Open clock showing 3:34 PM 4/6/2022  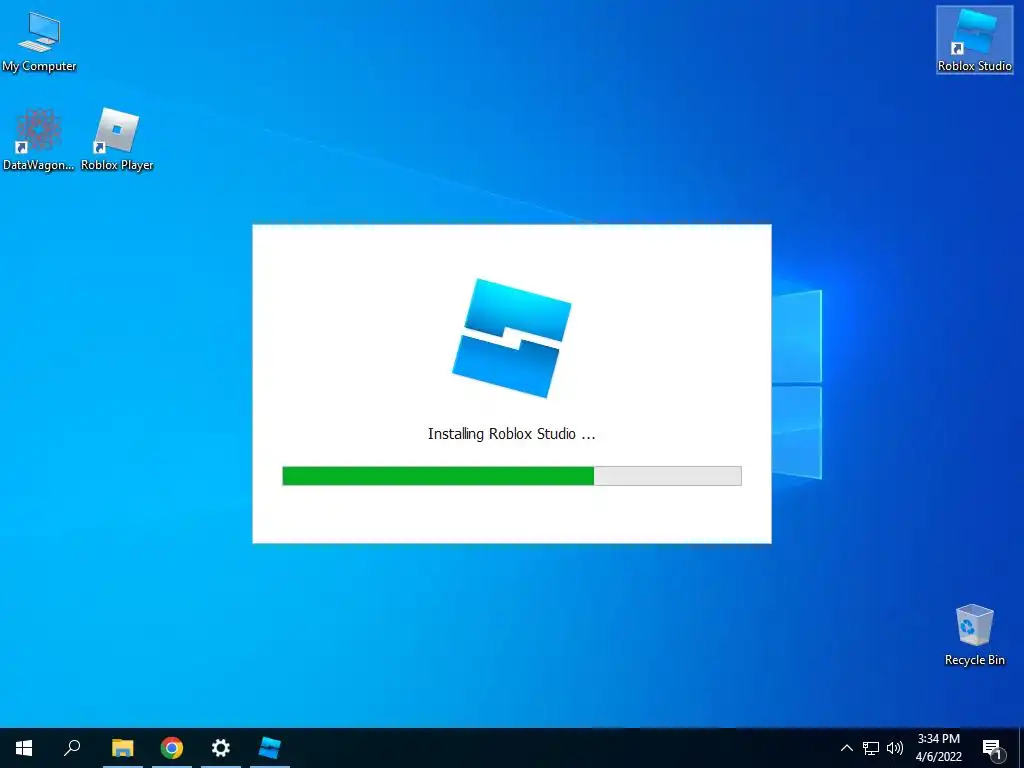click(x=938, y=748)
